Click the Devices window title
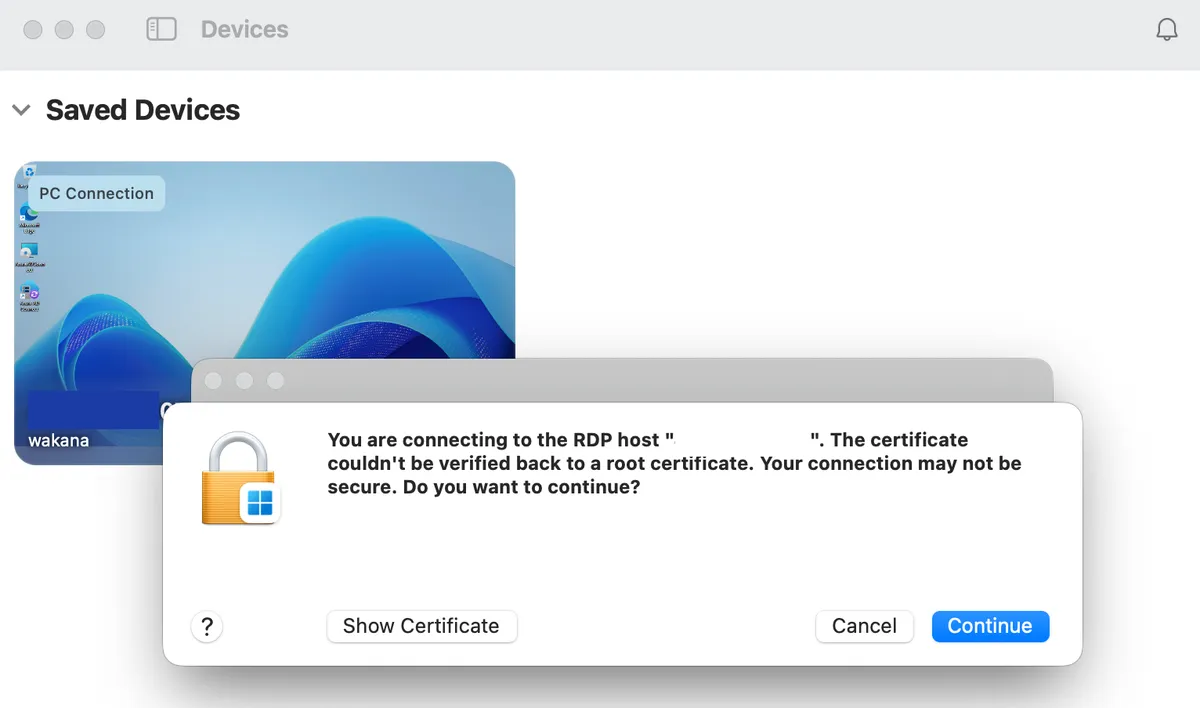Viewport: 1200px width, 708px height. 244,30
